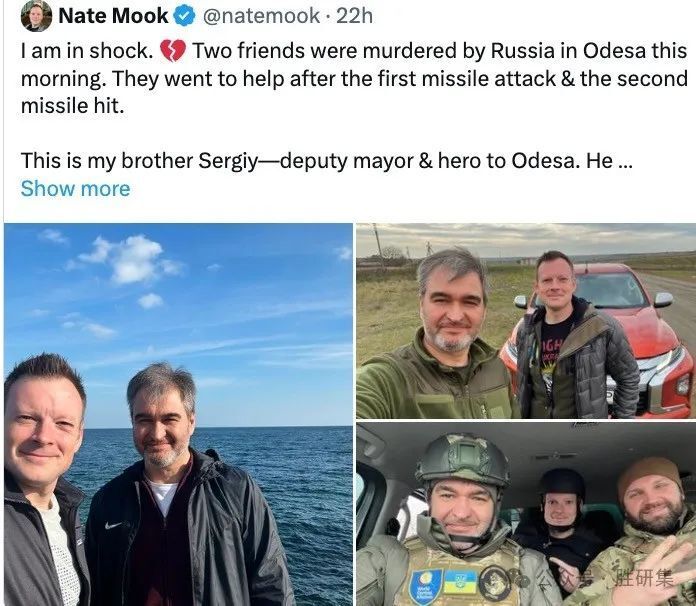Open Nate Mook's profile avatar
Viewport: 696px width, 606px height.
(x=36, y=16)
